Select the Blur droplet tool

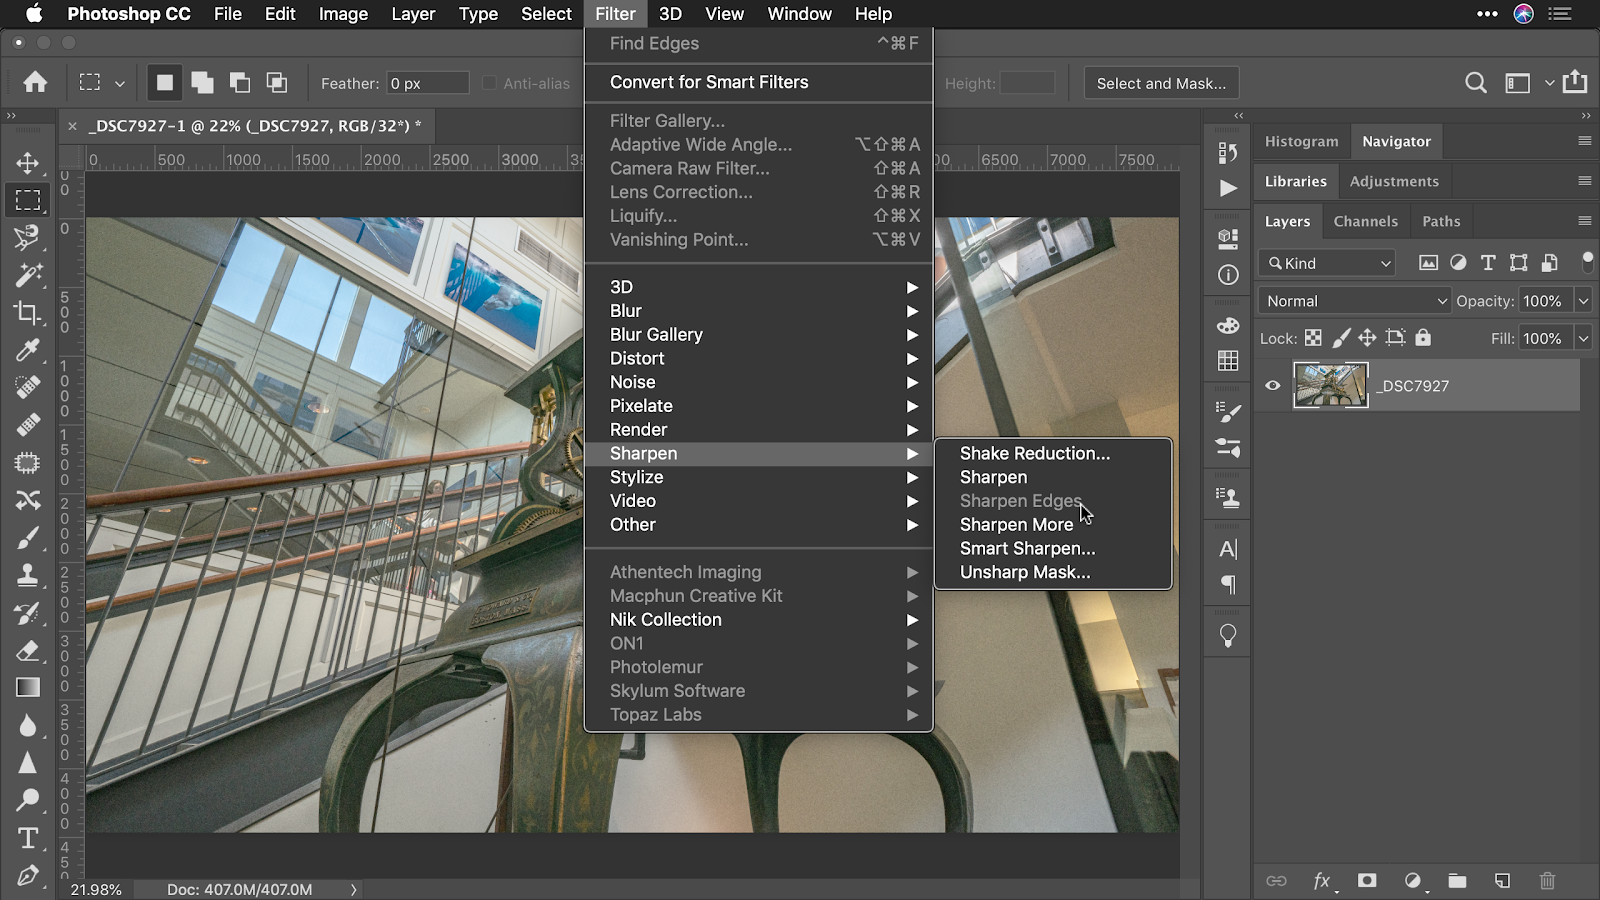(x=27, y=725)
